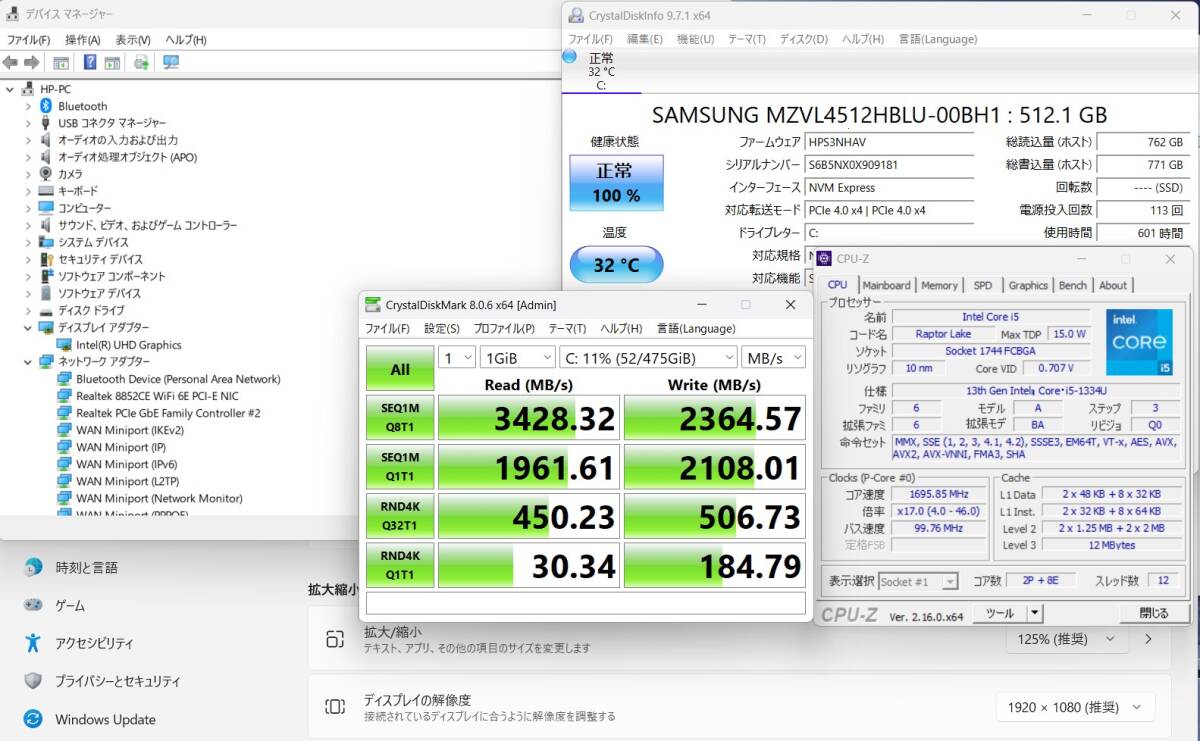Open the 機能(U) menu in CrystalDiskInfo
Screen dimensions: 1200x741
point(695,39)
